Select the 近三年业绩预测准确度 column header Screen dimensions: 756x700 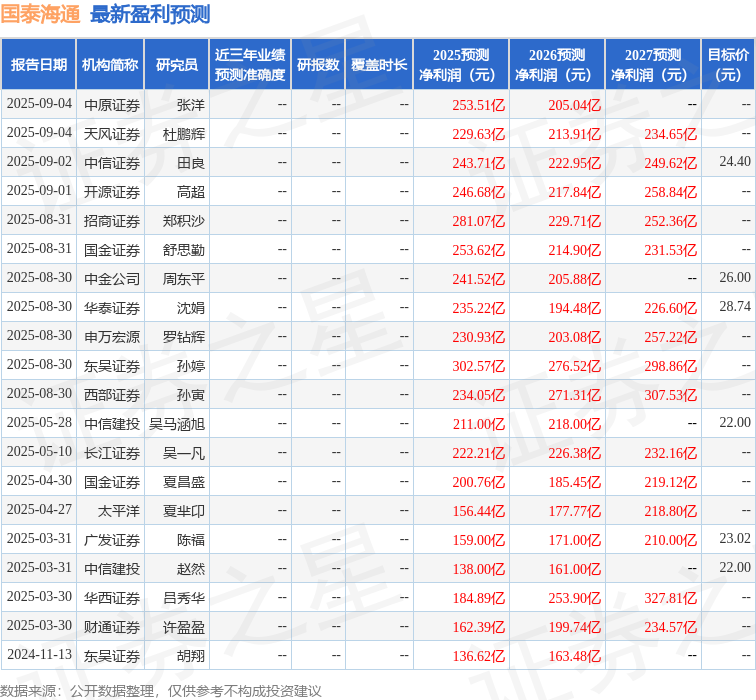pyautogui.click(x=250, y=65)
